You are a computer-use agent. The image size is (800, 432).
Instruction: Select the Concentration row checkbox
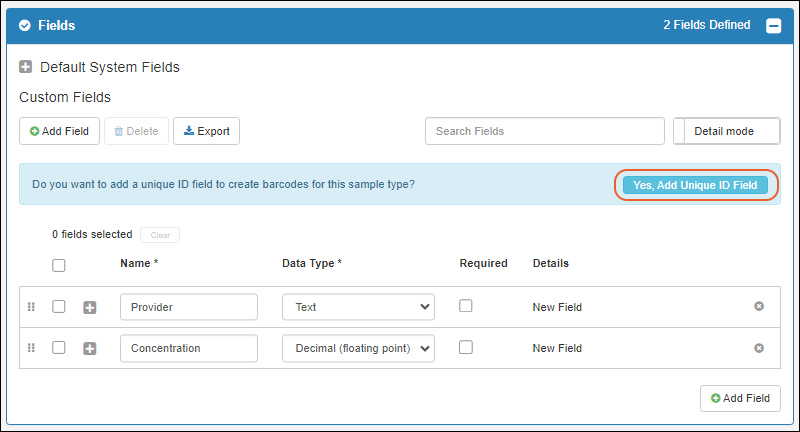pyautogui.click(x=59, y=348)
